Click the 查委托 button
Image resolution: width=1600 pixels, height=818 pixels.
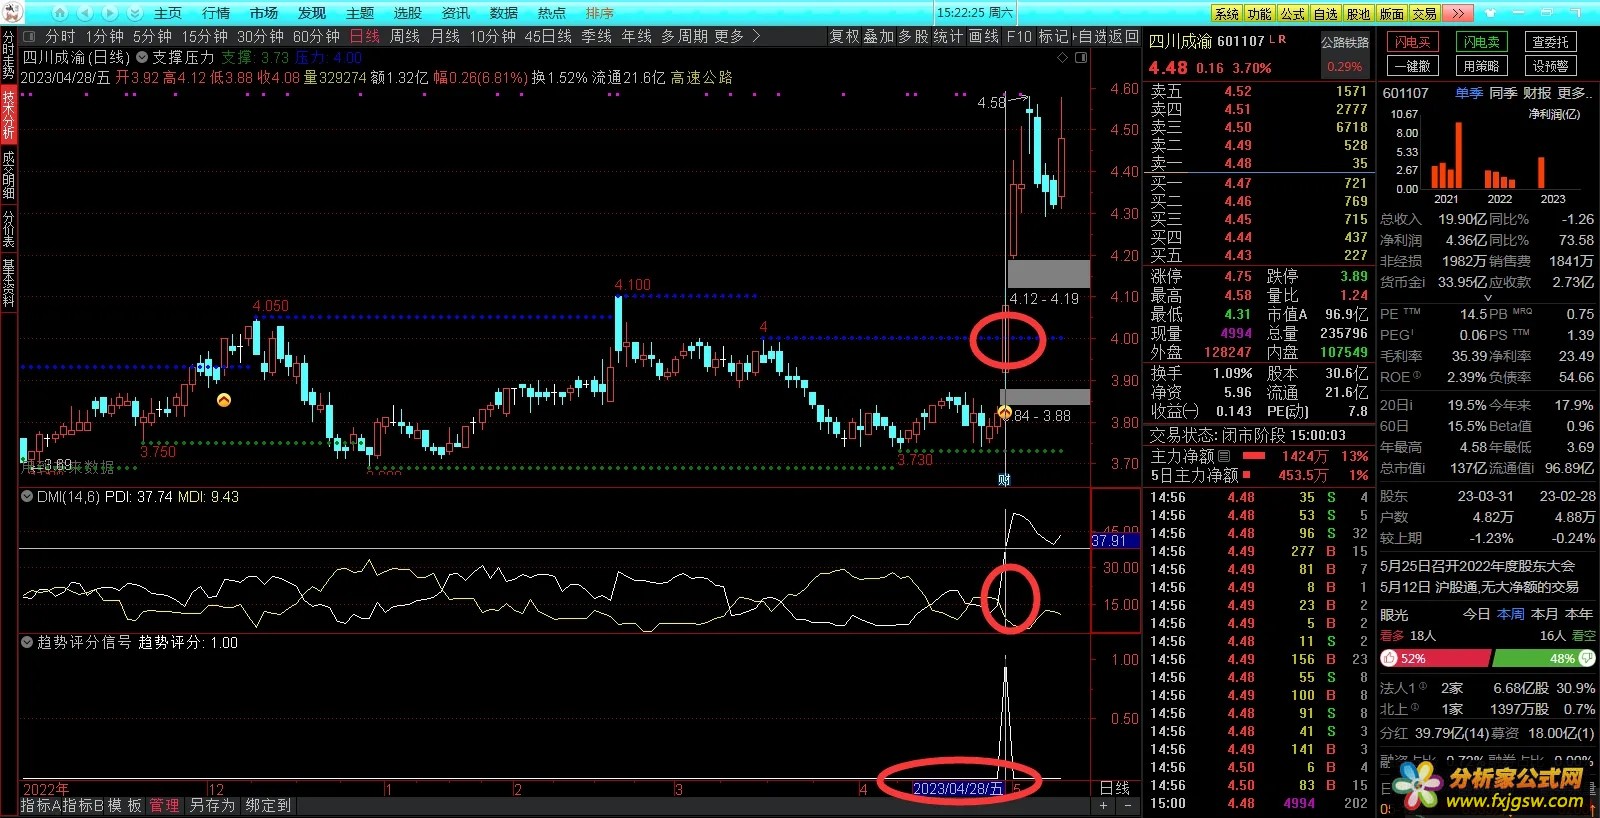tap(1550, 42)
